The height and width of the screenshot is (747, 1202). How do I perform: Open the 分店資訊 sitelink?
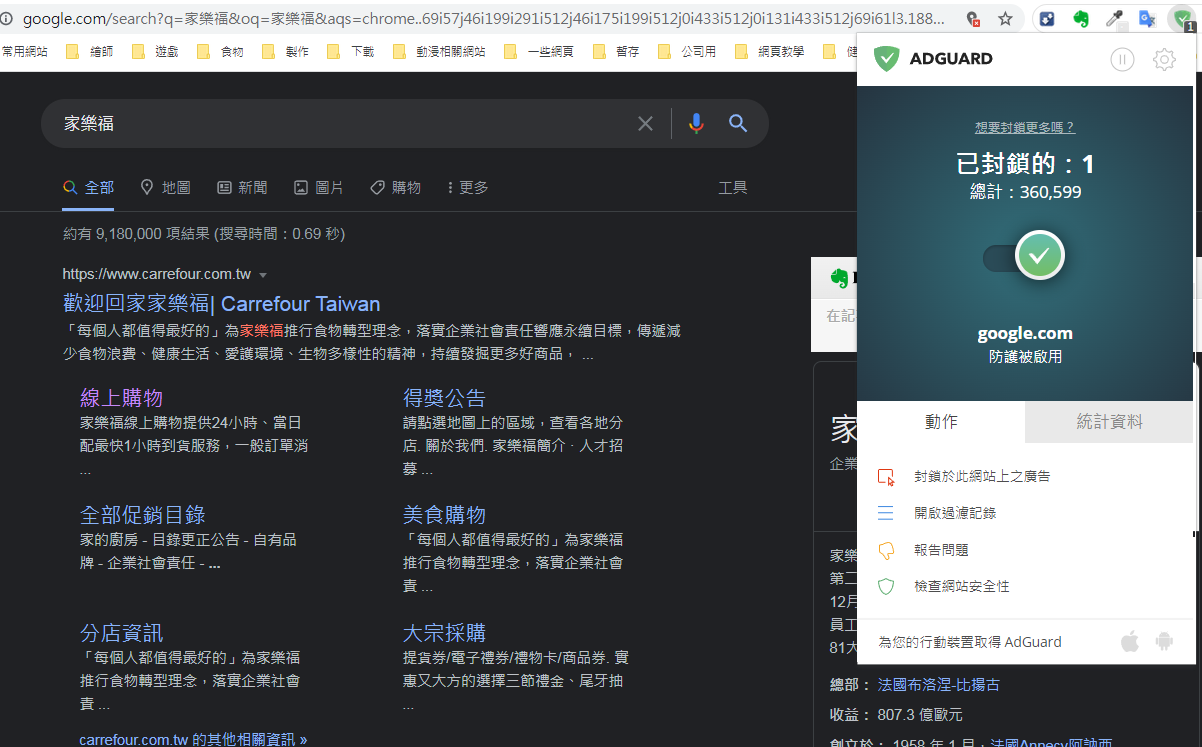tap(121, 633)
